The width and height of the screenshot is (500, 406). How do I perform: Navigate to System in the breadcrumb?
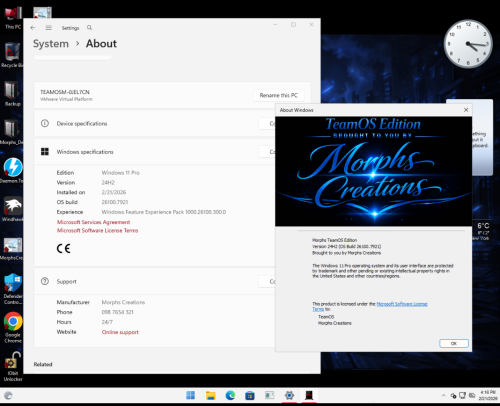[51, 44]
